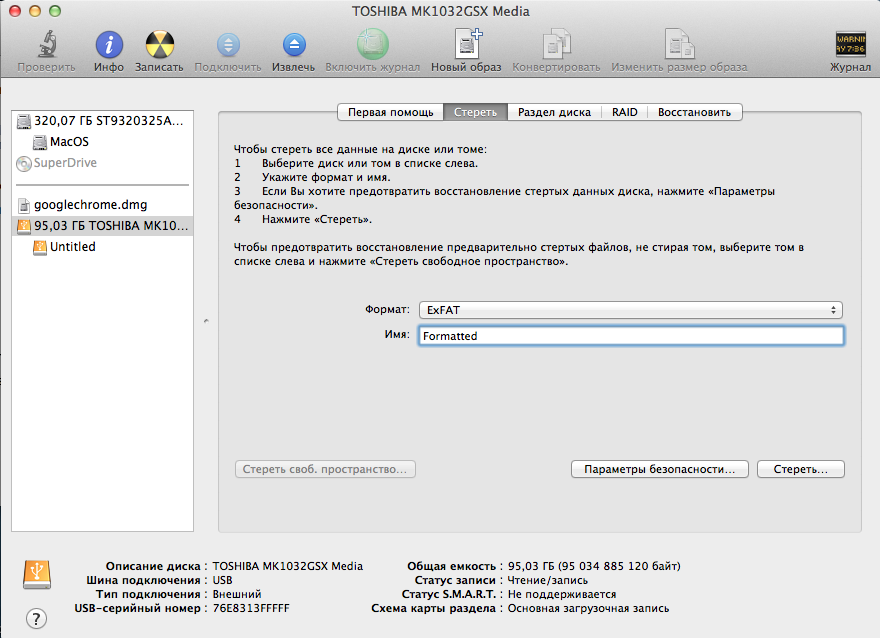This screenshot has width=880, height=638.
Task: Open the Журнал log icon
Action: point(851,44)
